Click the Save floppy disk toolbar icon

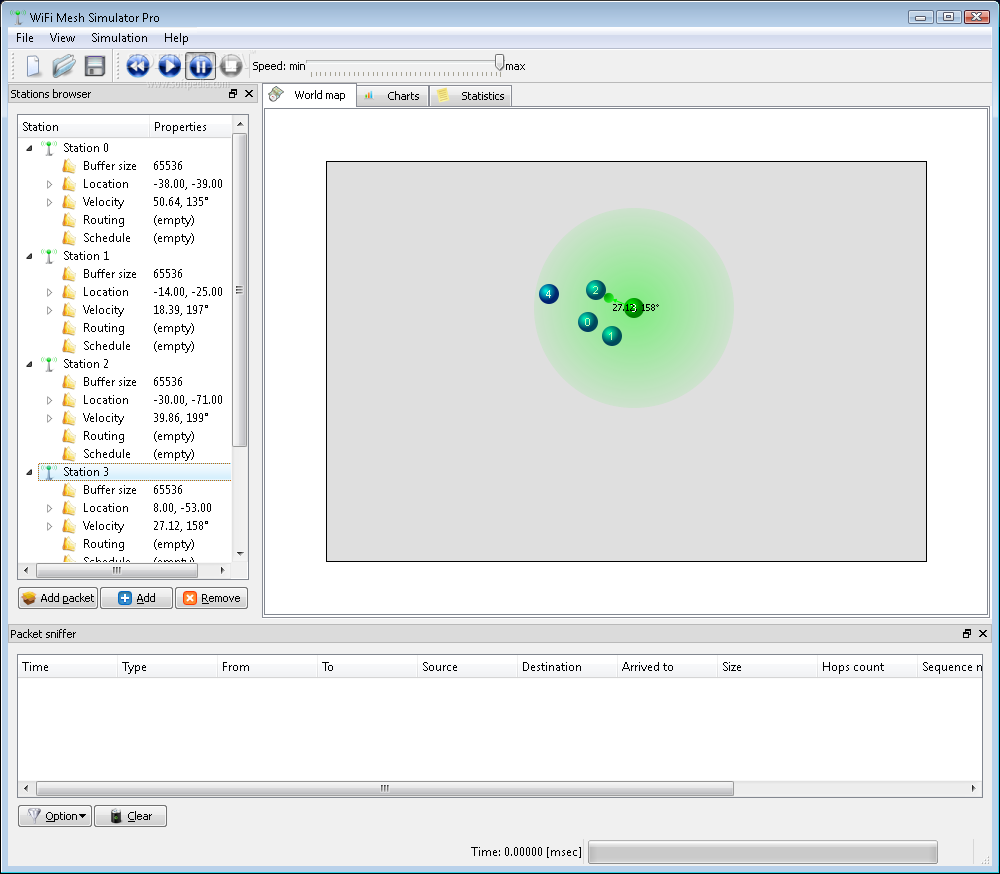click(x=95, y=66)
